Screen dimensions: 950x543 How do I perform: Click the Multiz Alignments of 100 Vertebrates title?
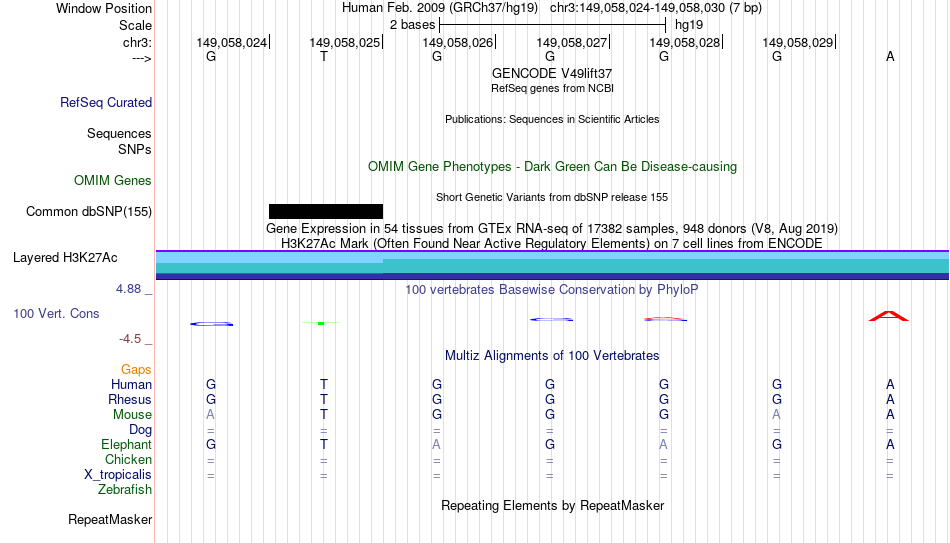tap(552, 356)
